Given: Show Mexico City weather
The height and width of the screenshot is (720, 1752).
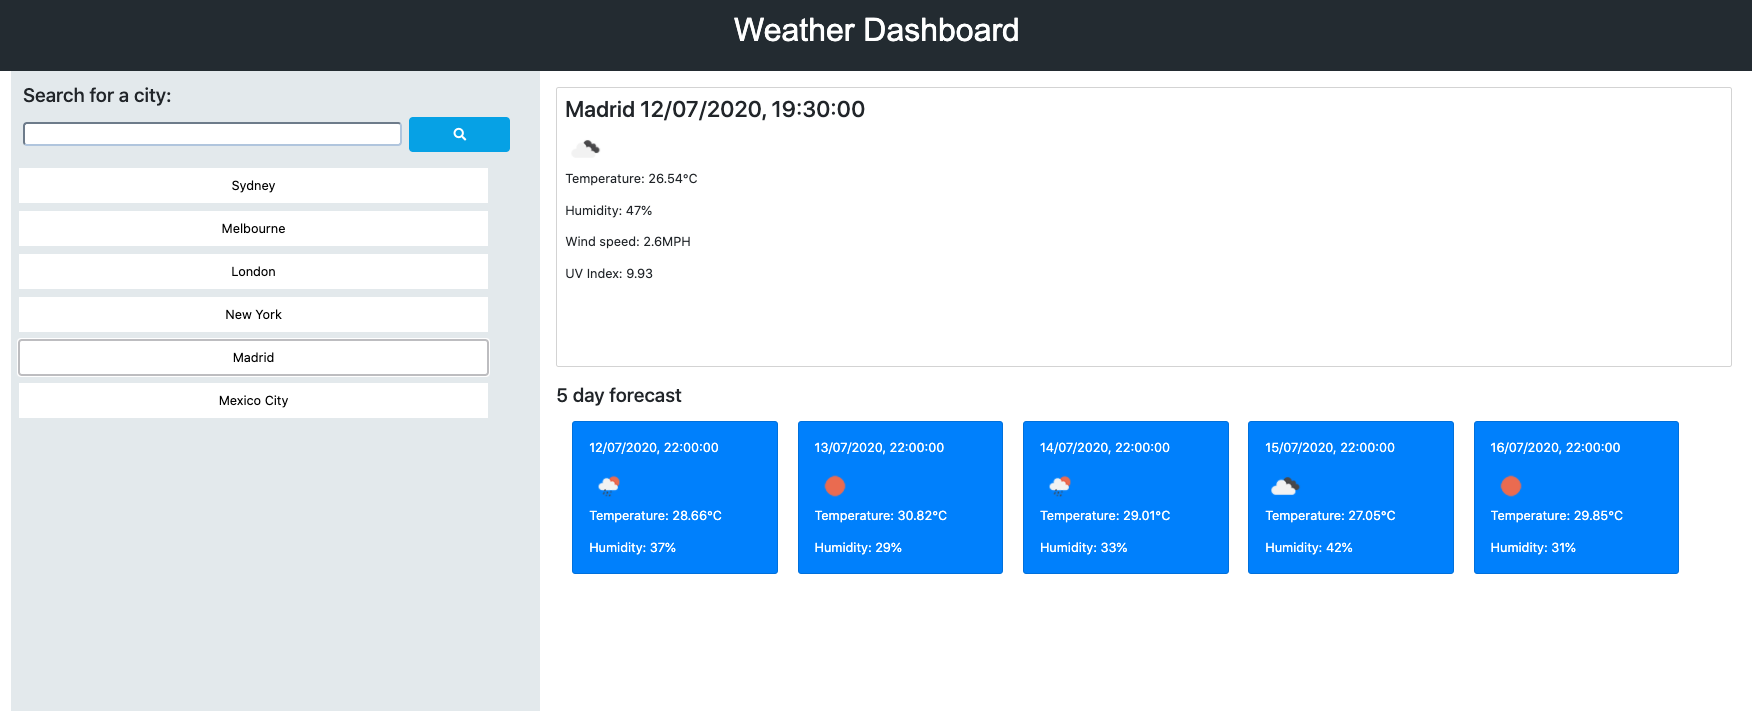Looking at the screenshot, I should [253, 401].
